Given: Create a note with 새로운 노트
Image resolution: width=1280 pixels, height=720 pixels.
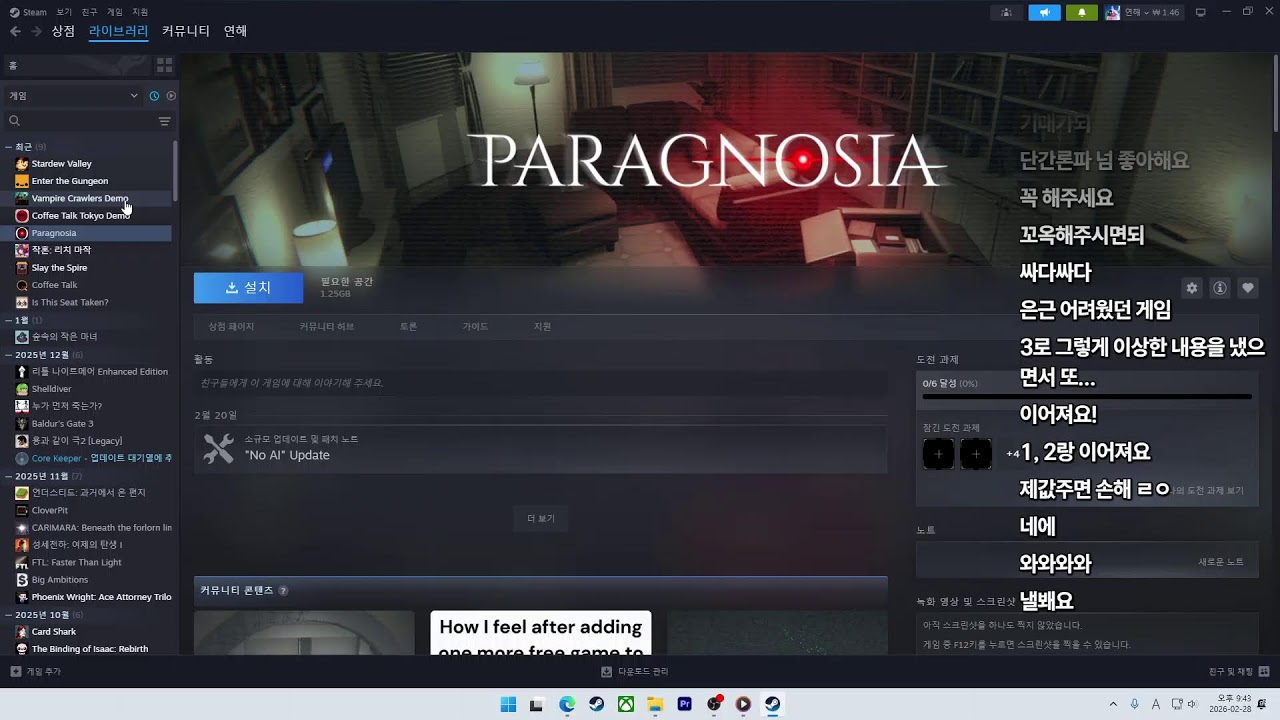Looking at the screenshot, I should click(1221, 562).
